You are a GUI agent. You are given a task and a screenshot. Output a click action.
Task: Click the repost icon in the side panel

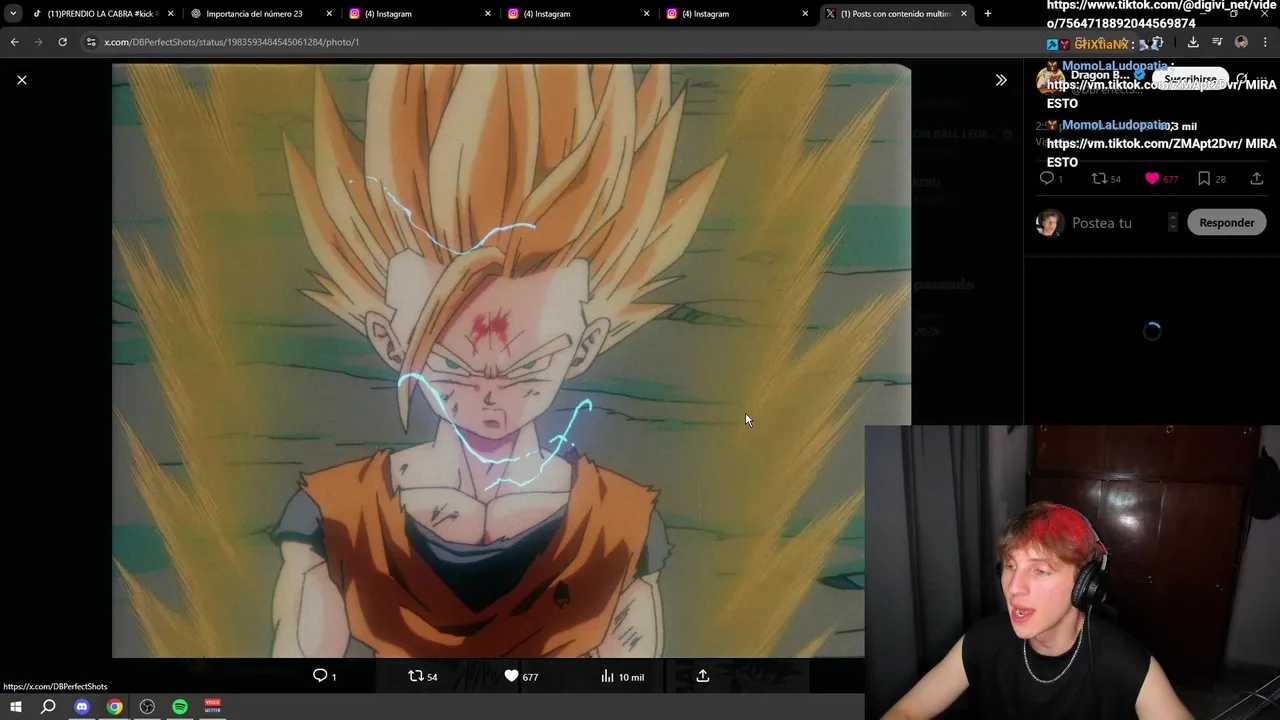pos(1098,178)
